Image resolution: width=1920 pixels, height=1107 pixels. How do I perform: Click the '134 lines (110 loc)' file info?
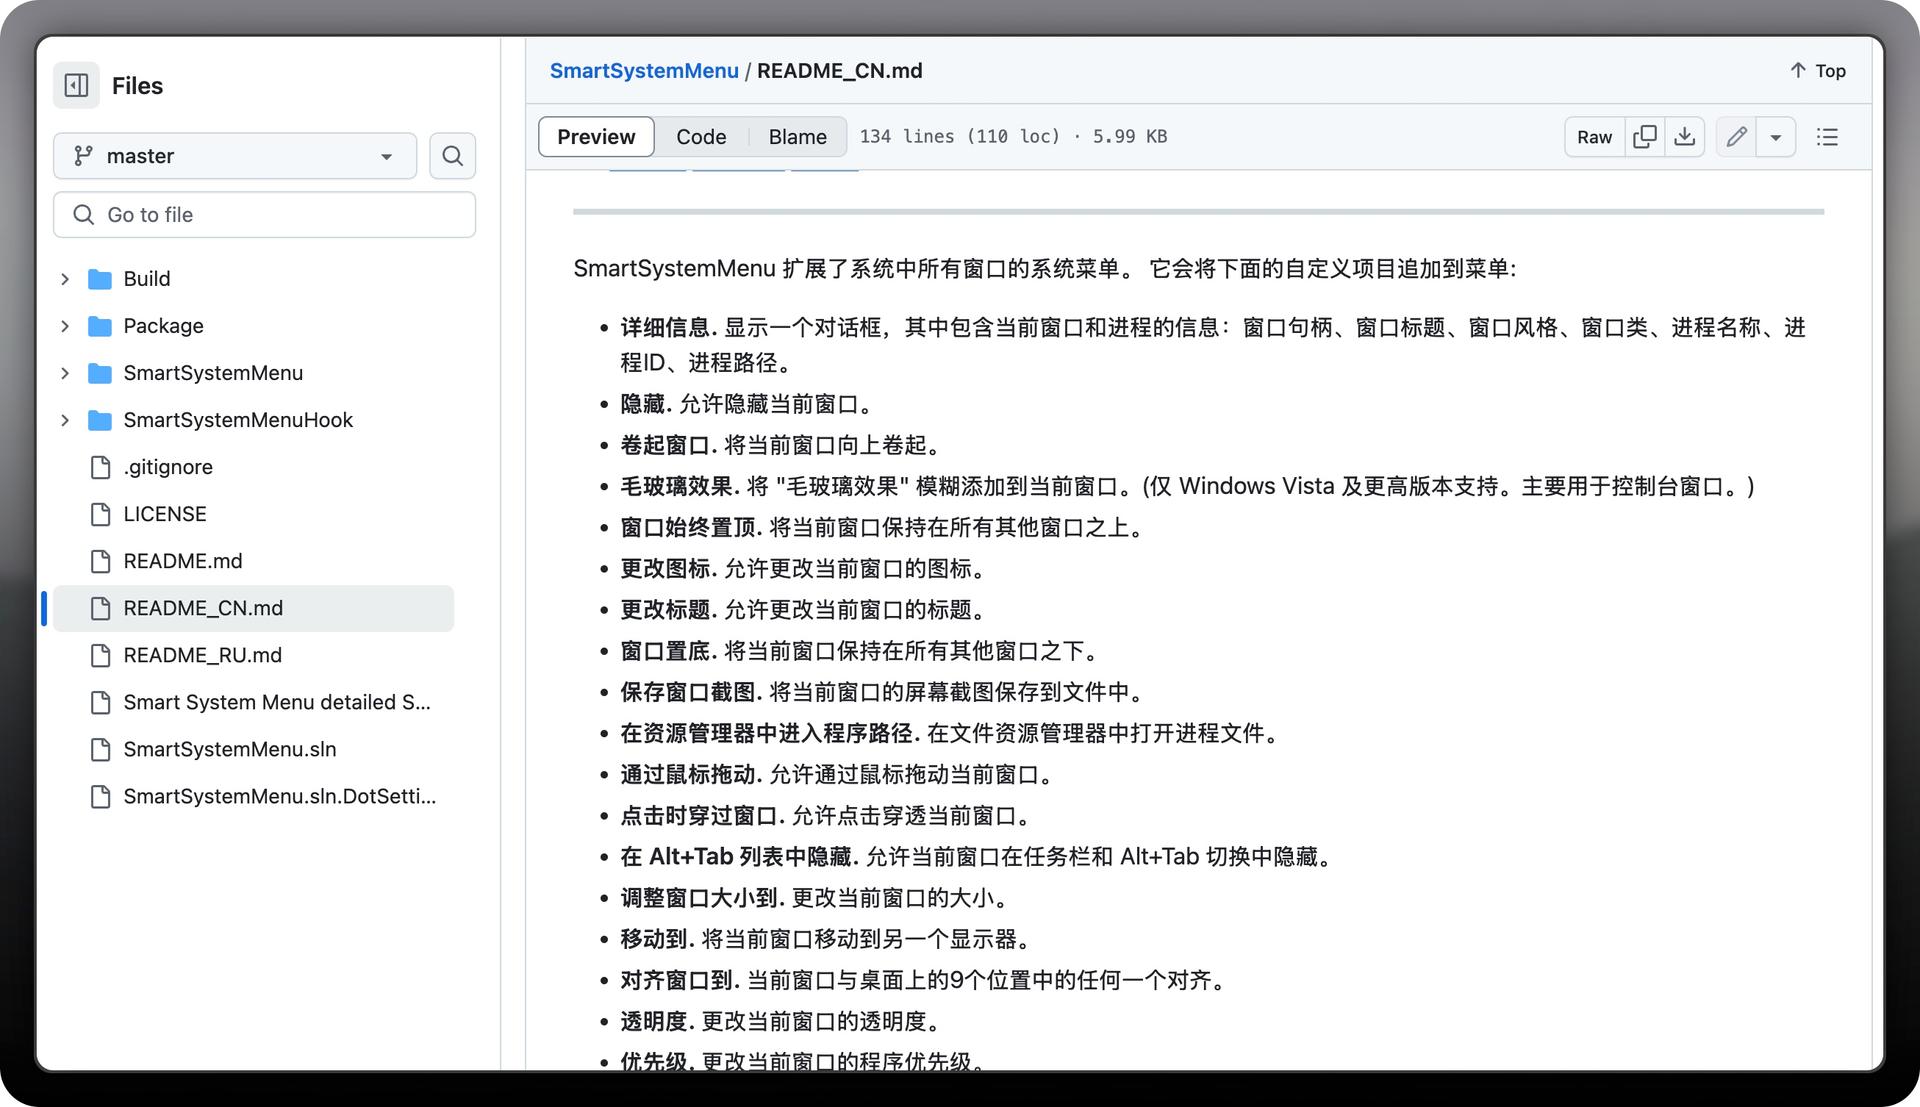point(959,137)
